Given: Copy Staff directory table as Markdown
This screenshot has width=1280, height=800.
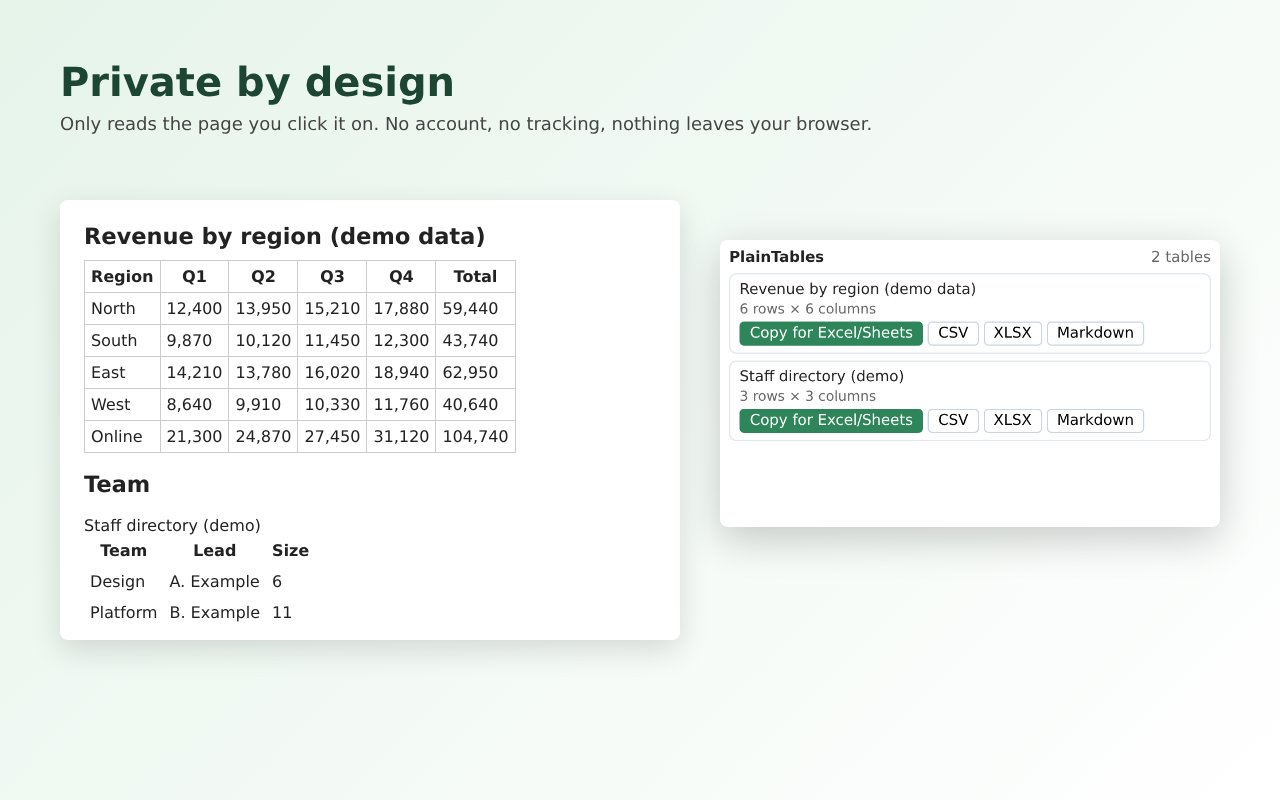Looking at the screenshot, I should [1095, 420].
